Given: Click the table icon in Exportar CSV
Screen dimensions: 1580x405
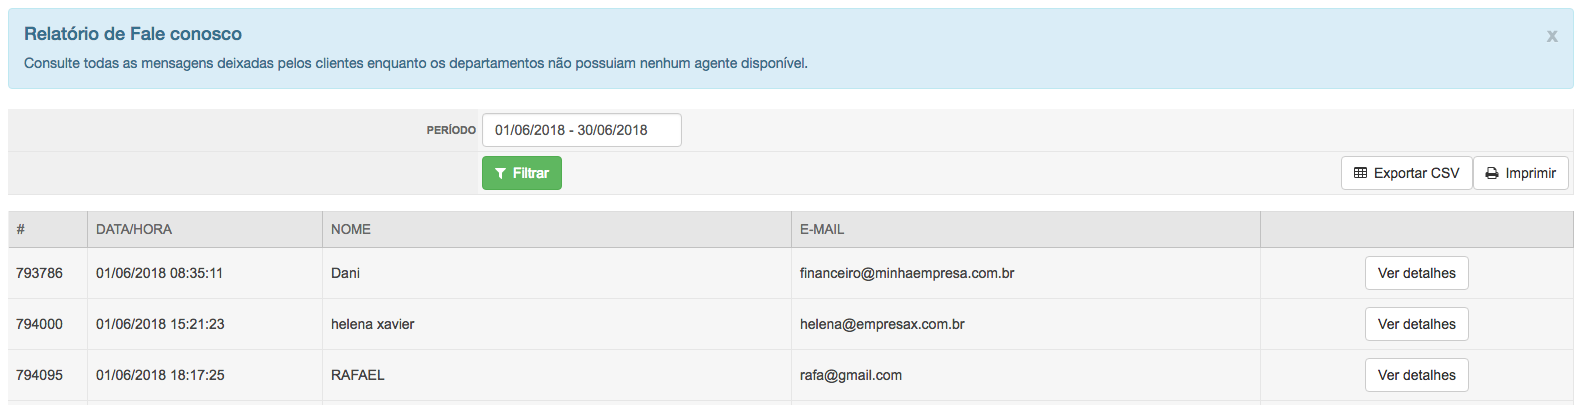Looking at the screenshot, I should coord(1360,173).
